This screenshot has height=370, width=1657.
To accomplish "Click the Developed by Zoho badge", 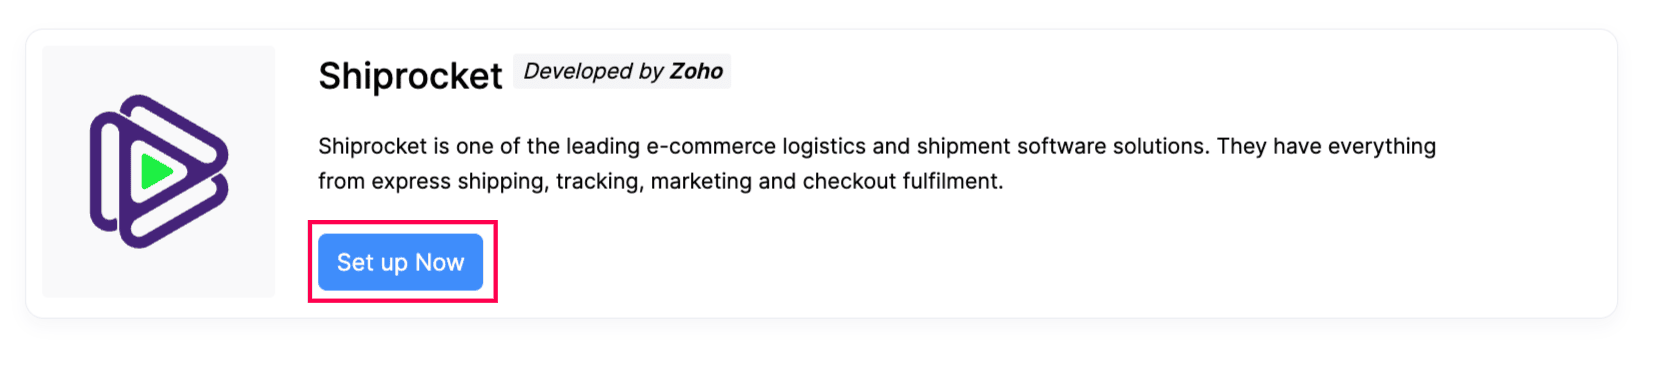I will pyautogui.click(x=622, y=71).
